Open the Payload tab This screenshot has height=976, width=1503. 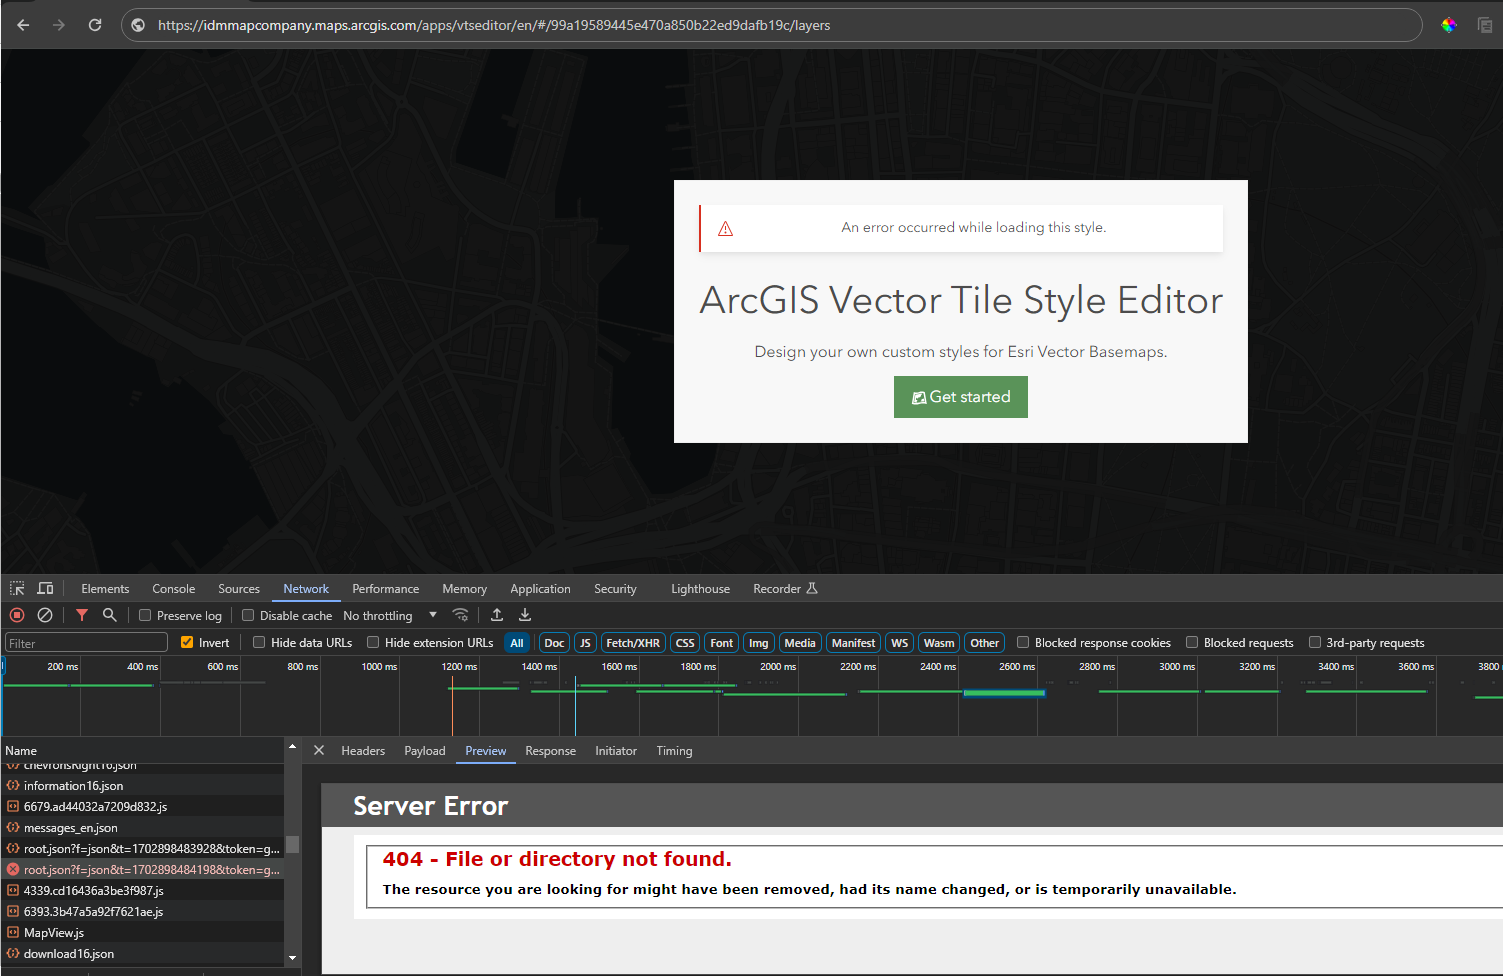(425, 751)
